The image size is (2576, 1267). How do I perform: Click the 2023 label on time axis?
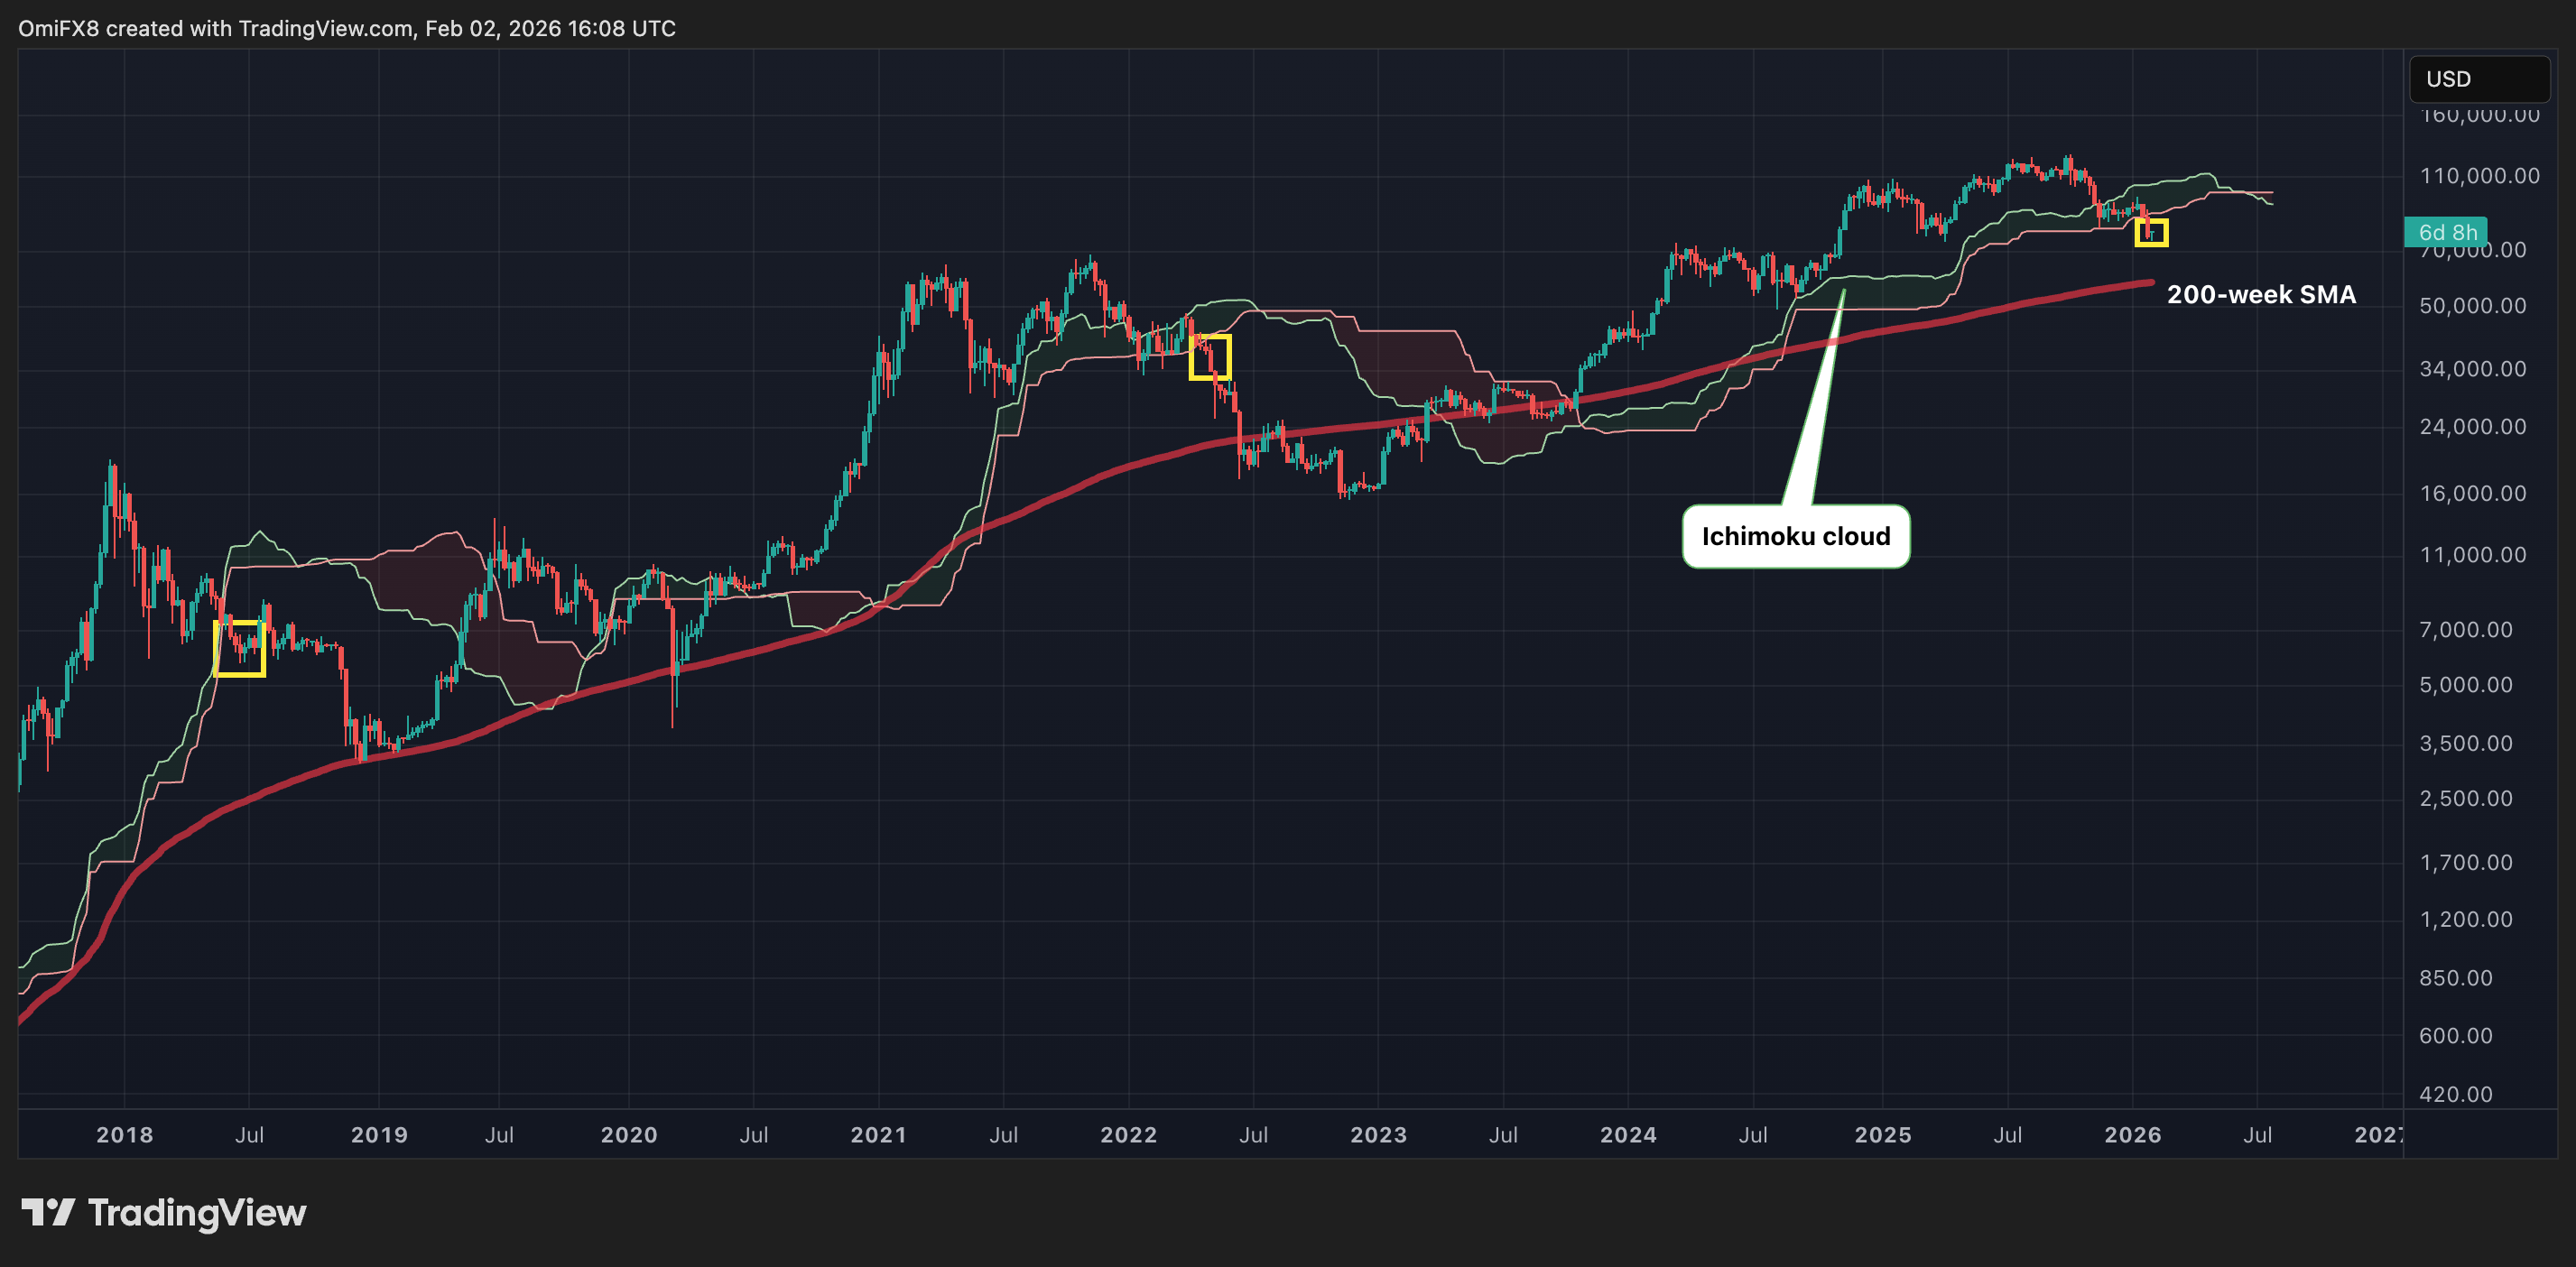1378,1135
